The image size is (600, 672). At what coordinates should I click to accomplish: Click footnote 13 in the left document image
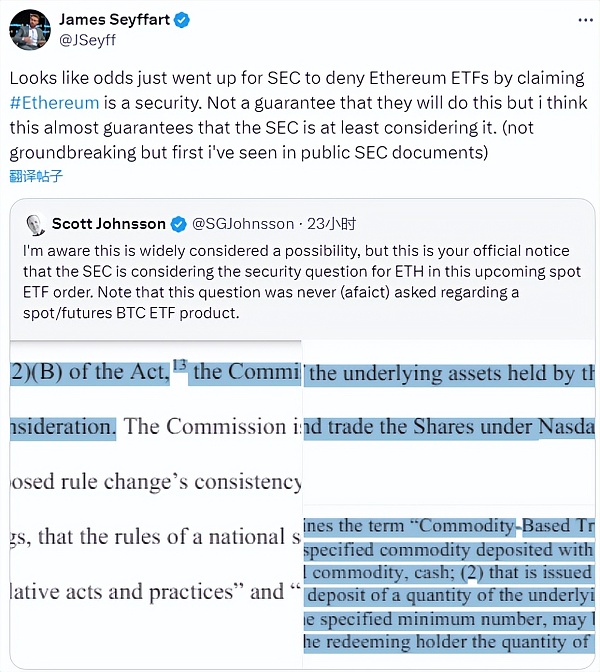(179, 365)
